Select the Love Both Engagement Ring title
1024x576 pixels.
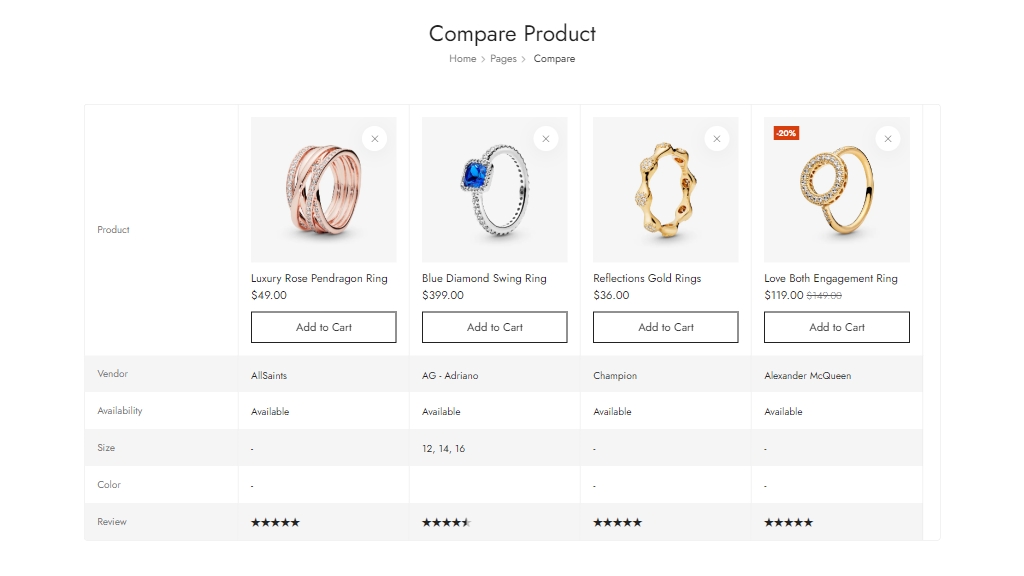(x=831, y=278)
